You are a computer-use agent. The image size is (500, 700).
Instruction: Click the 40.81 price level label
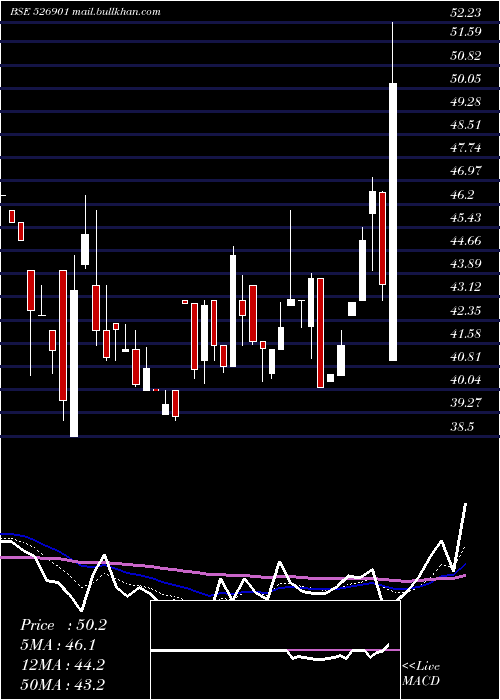(466, 357)
